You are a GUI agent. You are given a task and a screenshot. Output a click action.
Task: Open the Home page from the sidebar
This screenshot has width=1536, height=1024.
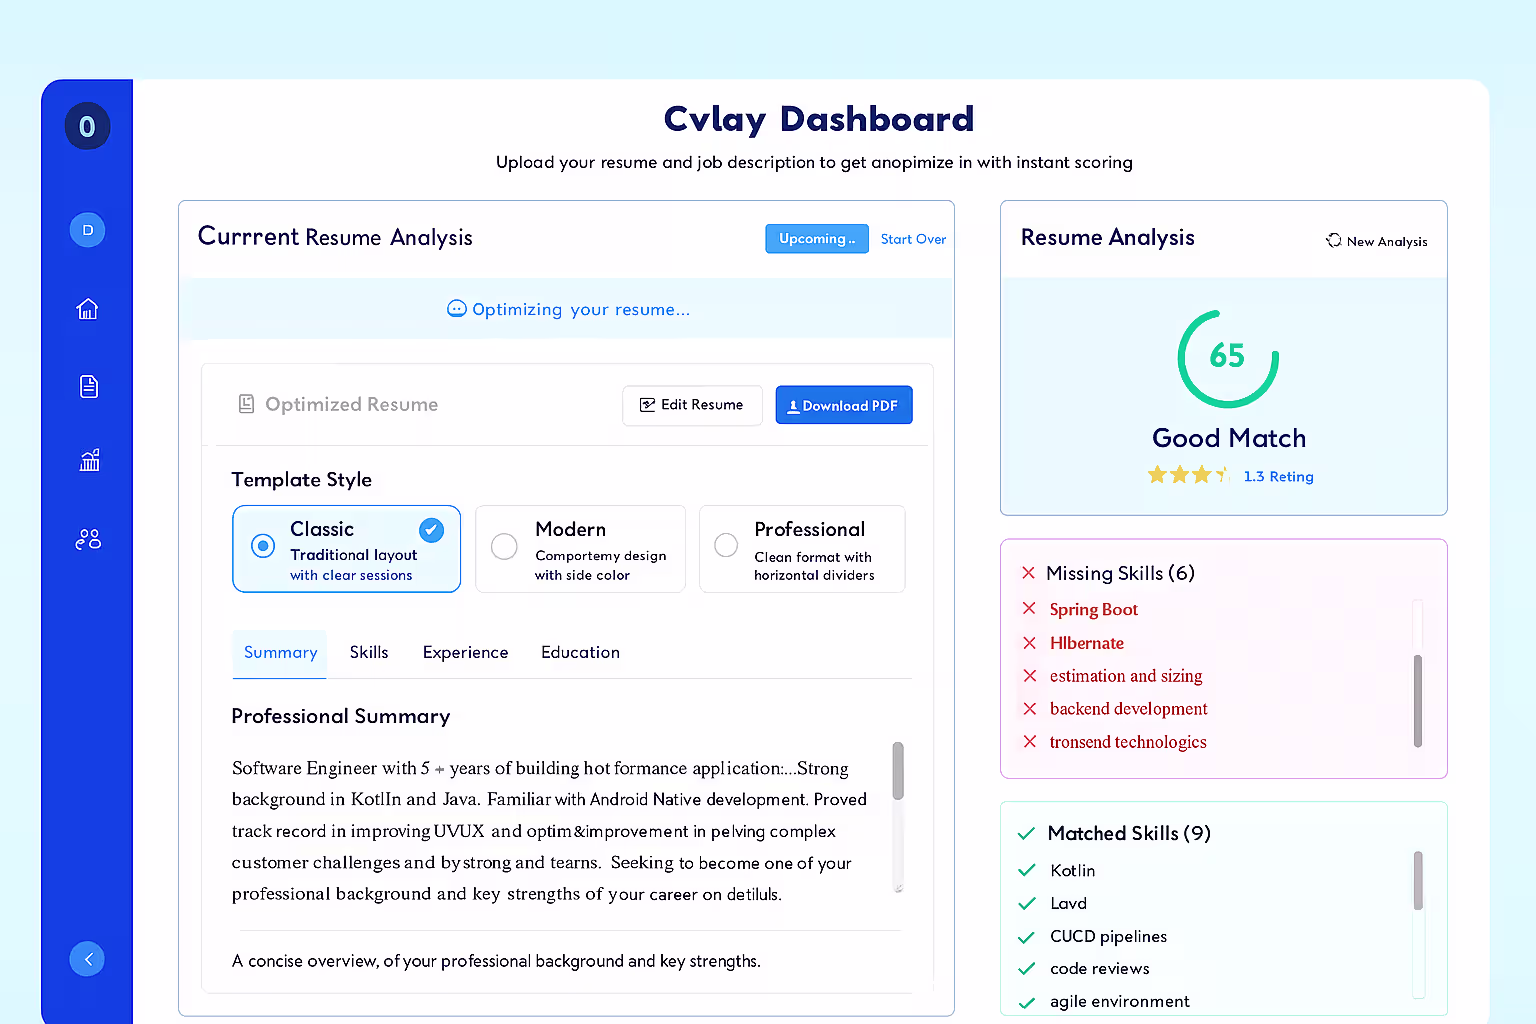87,309
